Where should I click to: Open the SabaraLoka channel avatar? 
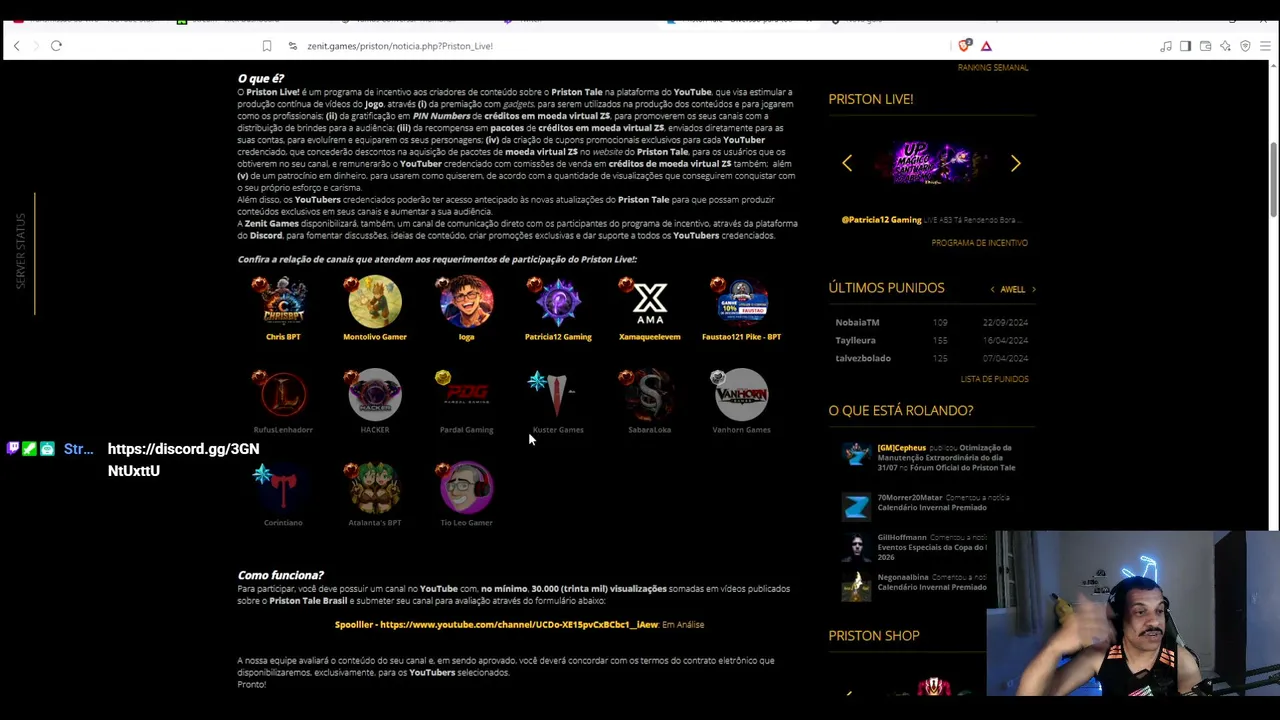click(650, 394)
